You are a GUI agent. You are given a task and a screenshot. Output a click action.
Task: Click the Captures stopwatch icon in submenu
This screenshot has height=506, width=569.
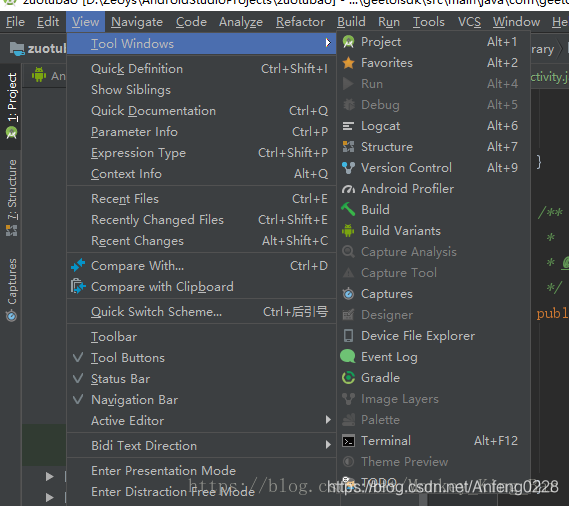point(348,294)
